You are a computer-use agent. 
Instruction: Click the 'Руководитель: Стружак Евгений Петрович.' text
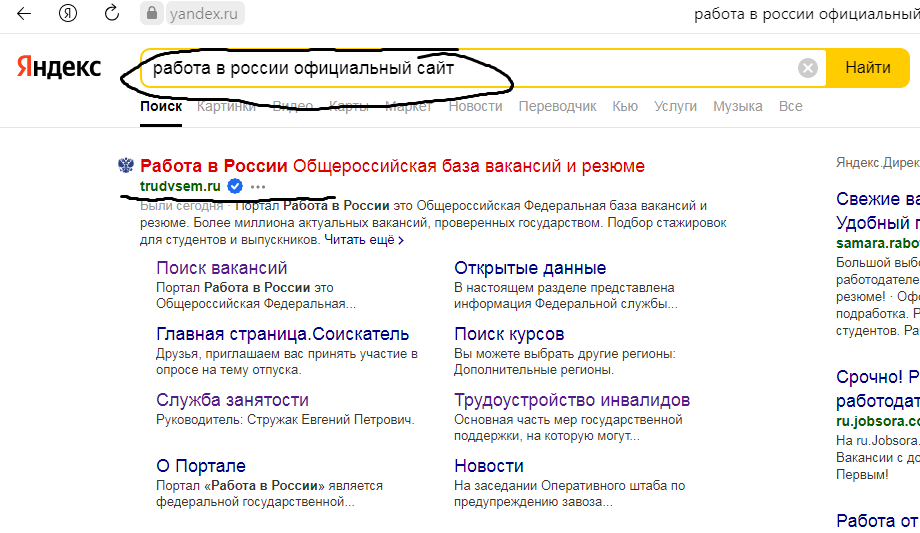pyautogui.click(x=285, y=420)
